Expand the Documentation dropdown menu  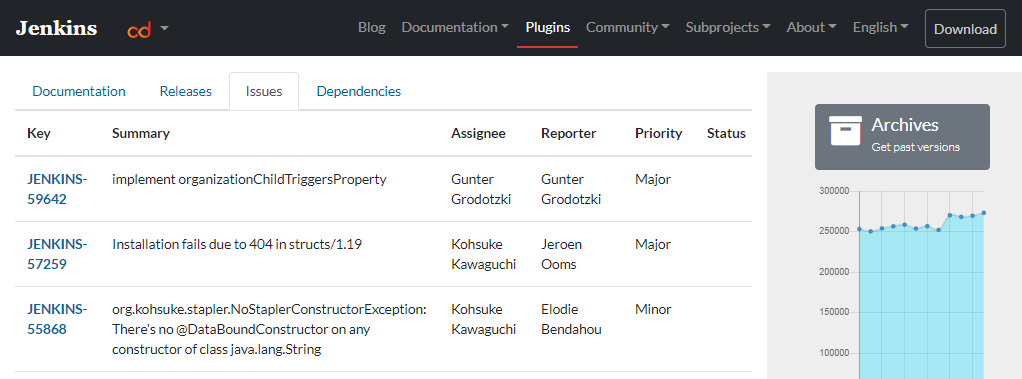coord(455,27)
